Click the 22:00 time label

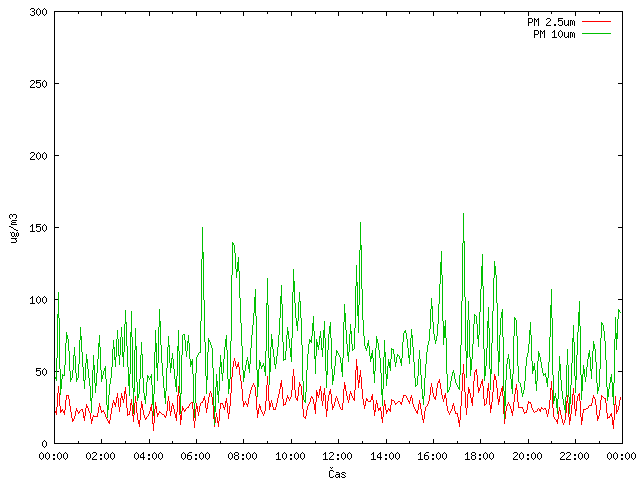pyautogui.click(x=575, y=456)
